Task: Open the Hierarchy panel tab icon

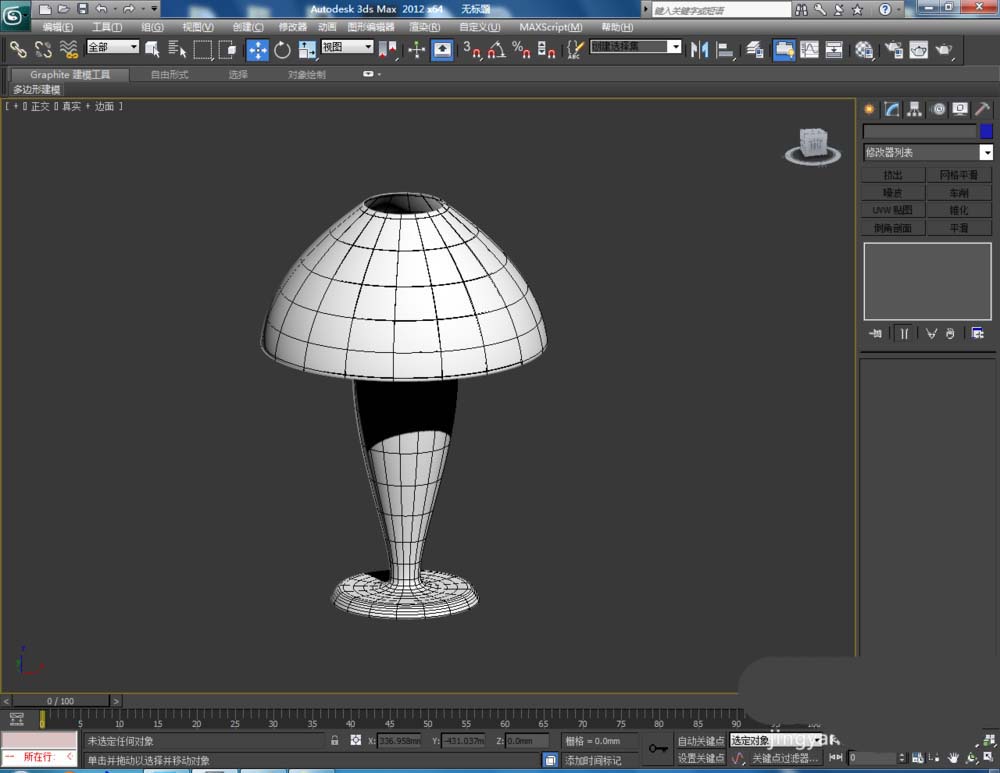Action: click(914, 109)
